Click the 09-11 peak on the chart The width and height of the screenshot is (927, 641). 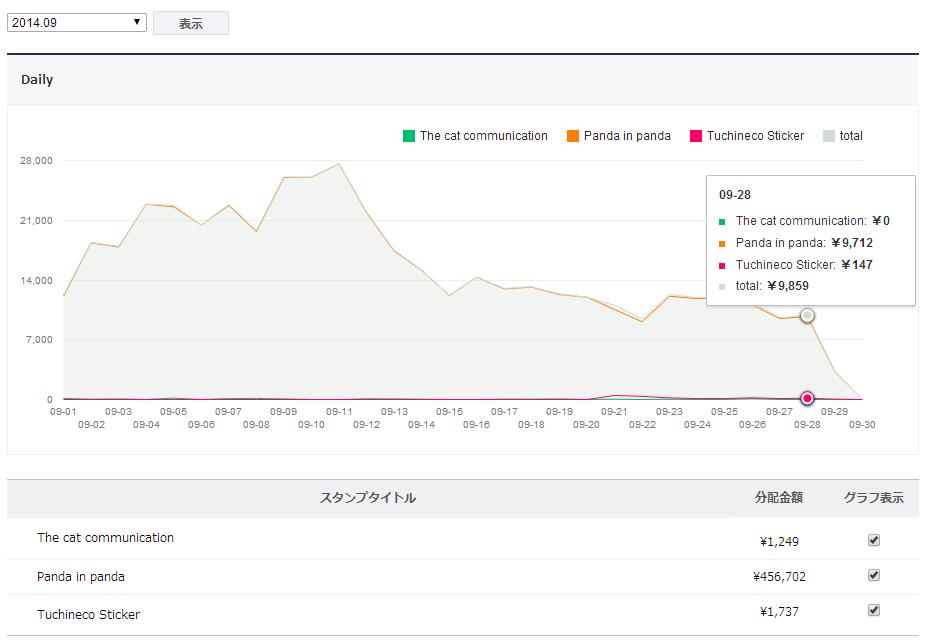pos(339,164)
